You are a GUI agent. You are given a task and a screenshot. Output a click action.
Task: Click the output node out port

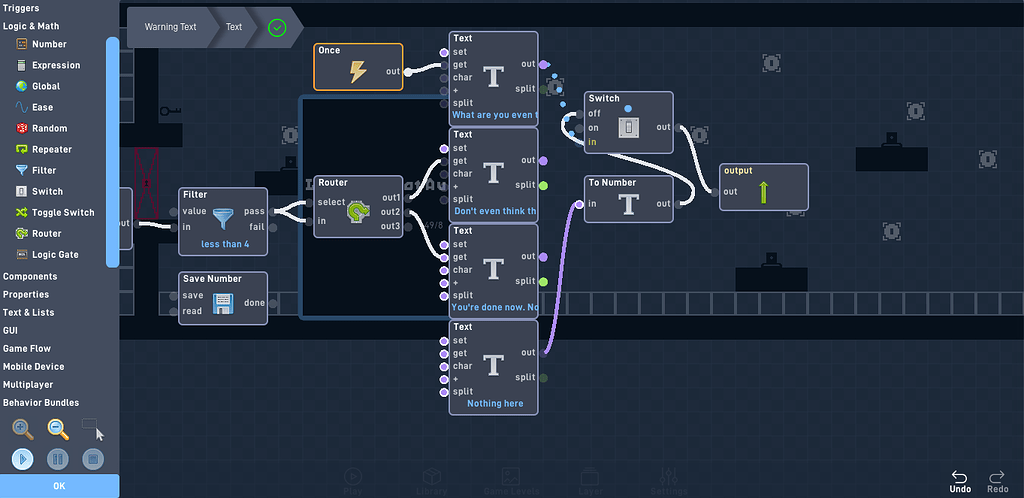click(715, 192)
